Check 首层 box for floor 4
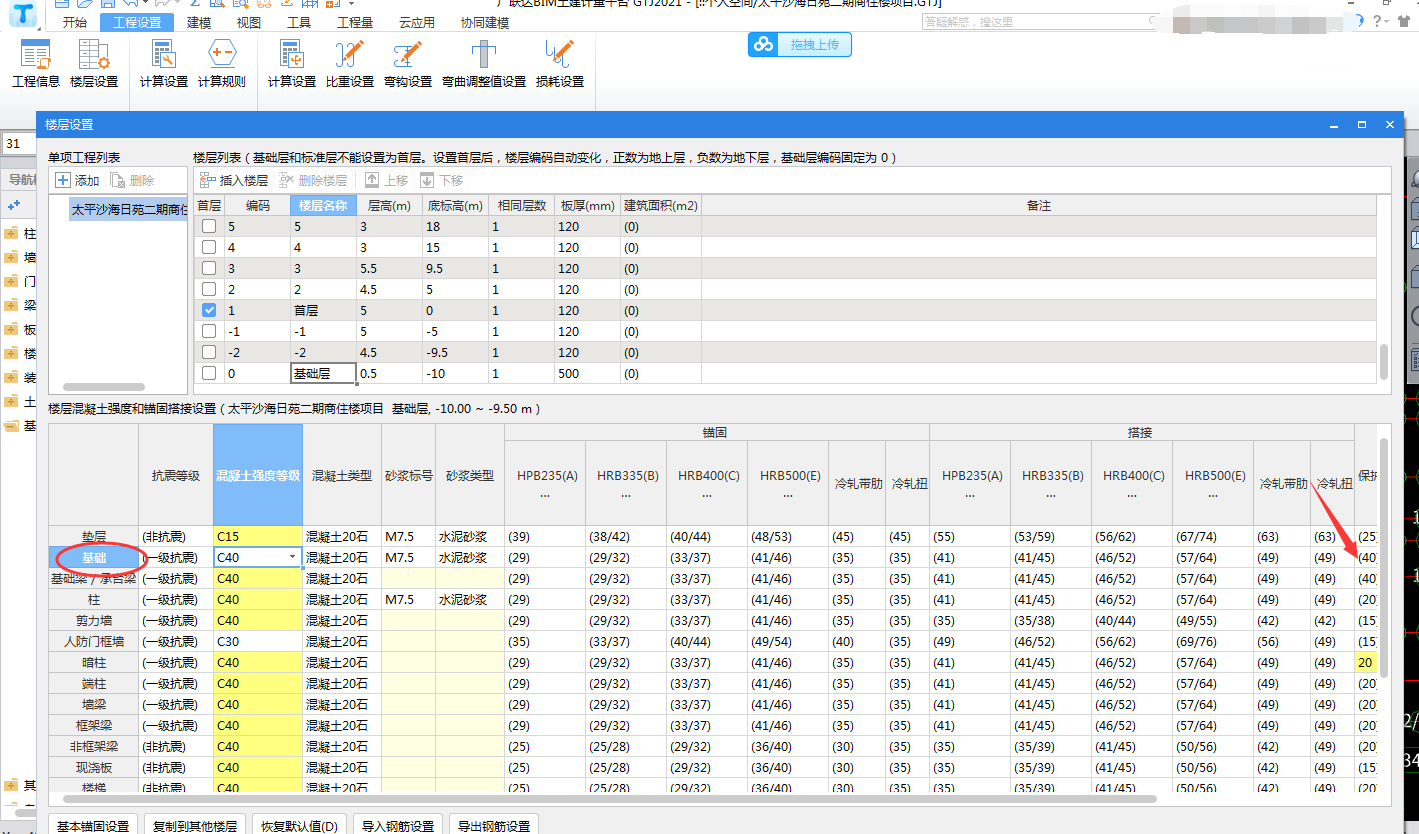Screen dimensions: 1419x834 [209, 247]
